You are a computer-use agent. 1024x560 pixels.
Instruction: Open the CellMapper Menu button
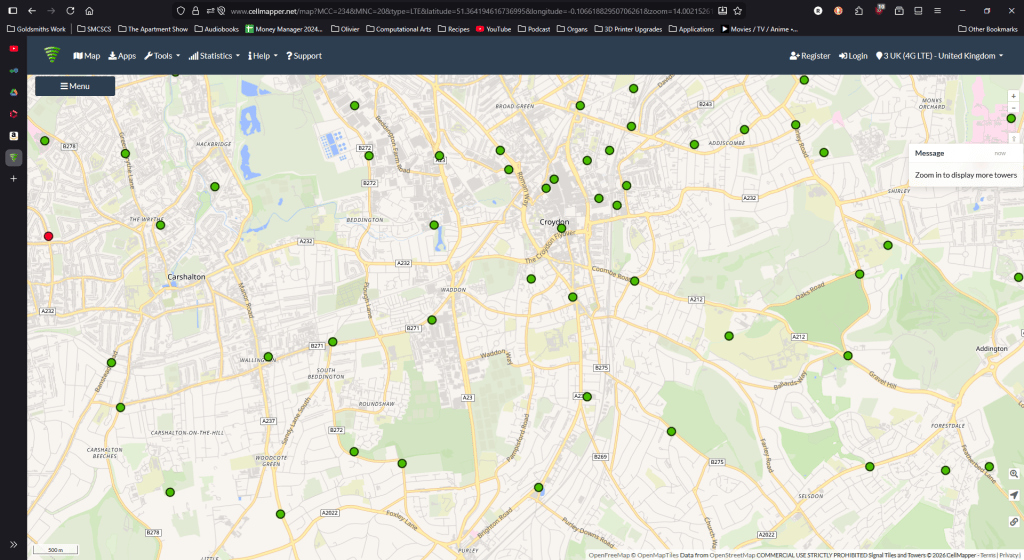[x=75, y=86]
